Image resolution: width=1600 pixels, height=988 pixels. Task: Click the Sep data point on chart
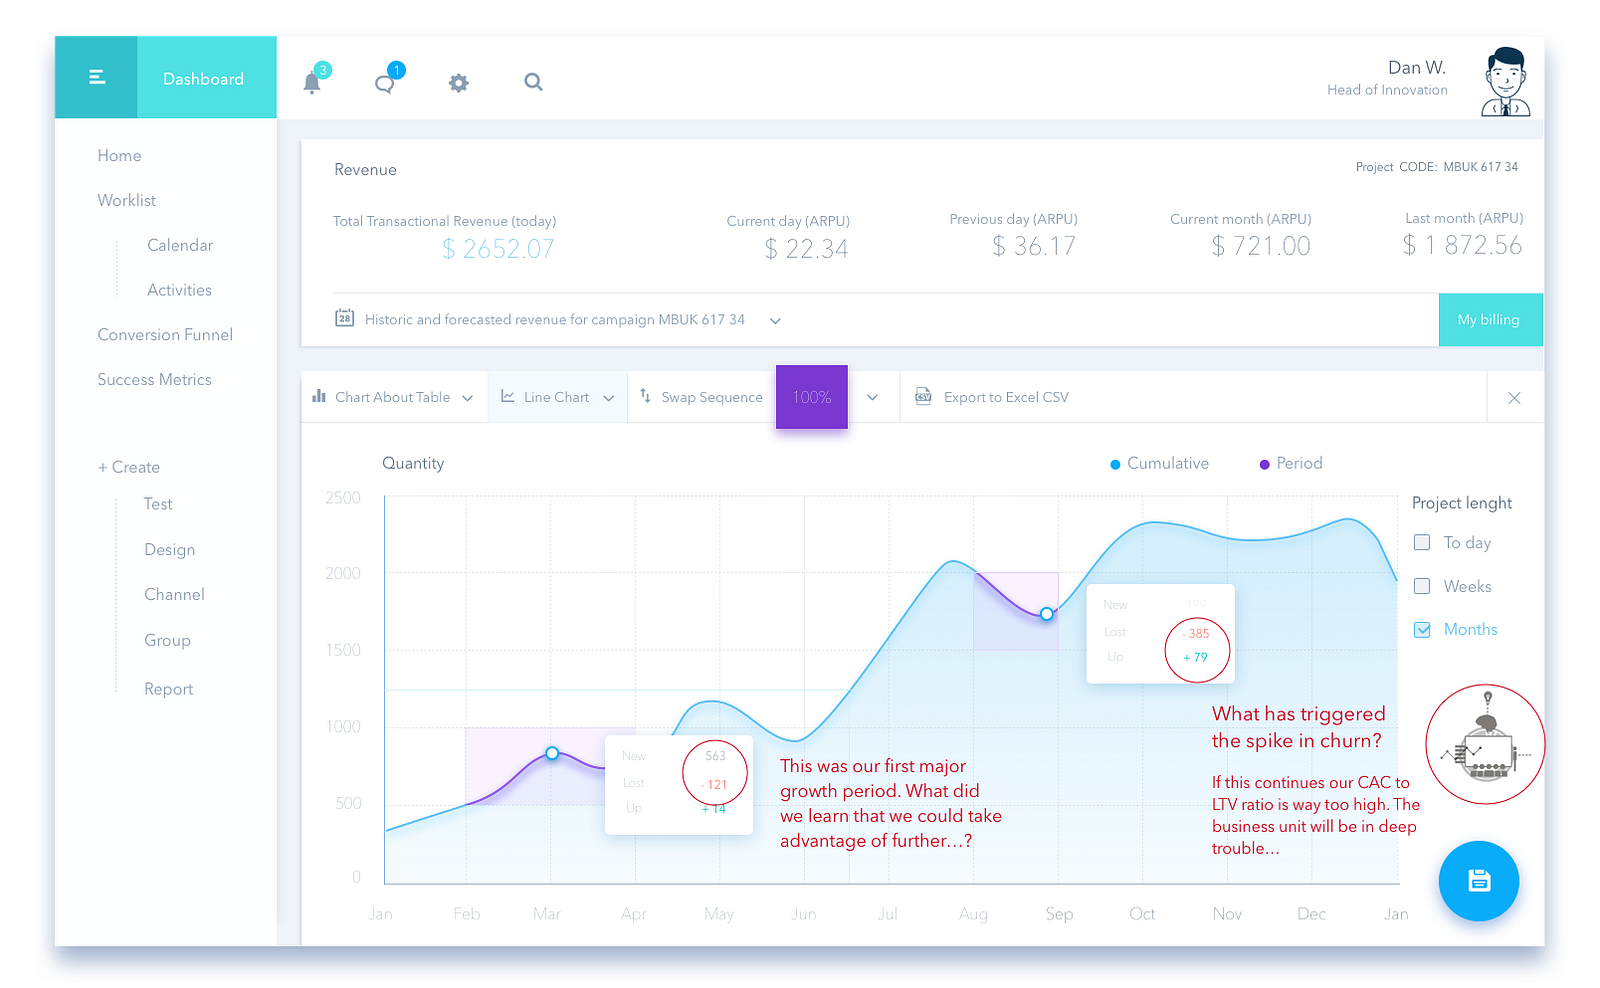[1047, 614]
